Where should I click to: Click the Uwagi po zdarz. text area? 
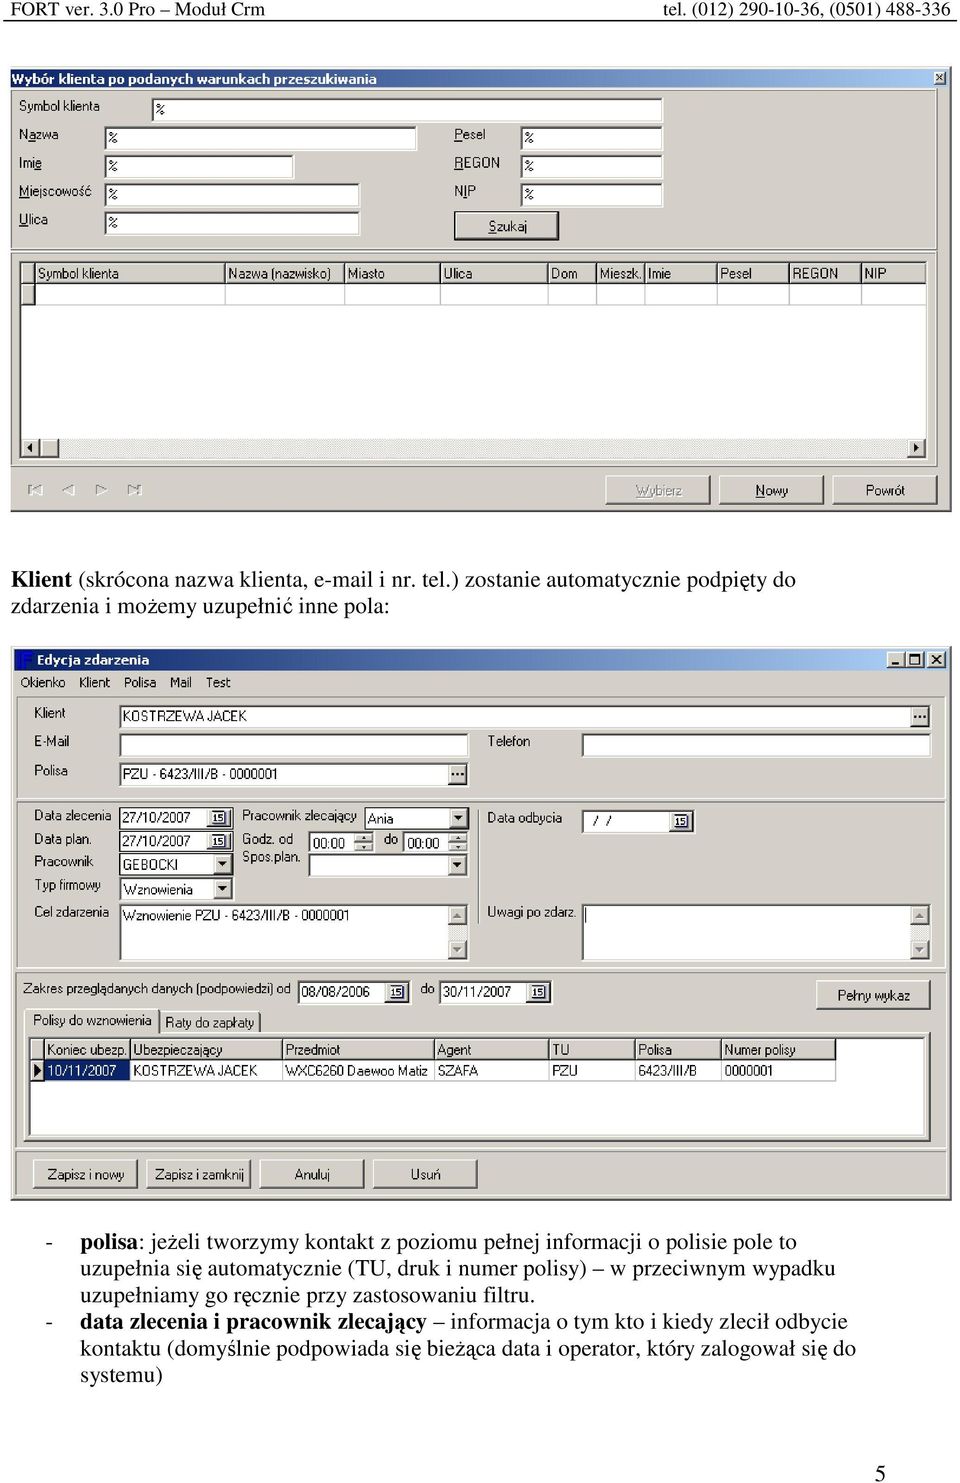coord(747,932)
